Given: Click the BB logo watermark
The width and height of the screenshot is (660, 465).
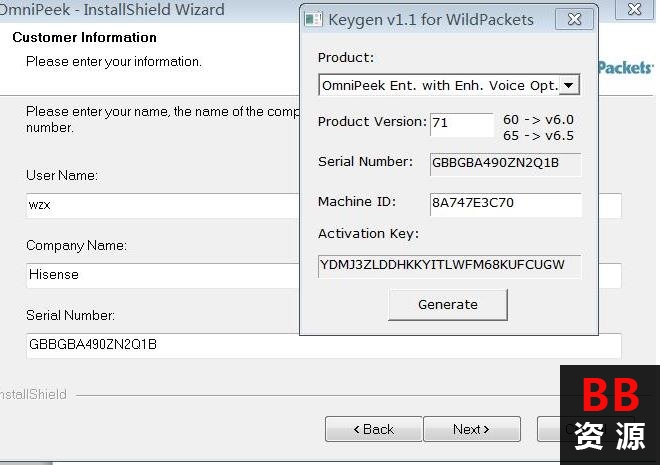Looking at the screenshot, I should (610, 415).
